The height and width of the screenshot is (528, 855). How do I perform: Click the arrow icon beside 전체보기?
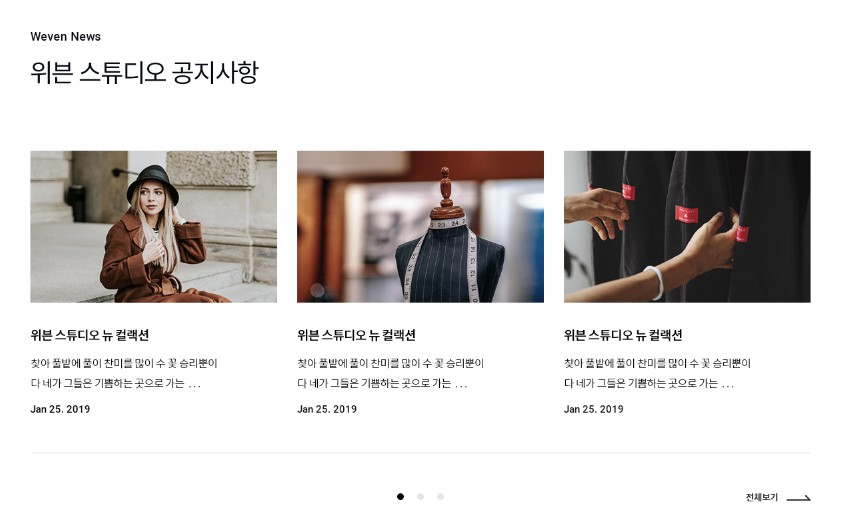click(x=798, y=498)
